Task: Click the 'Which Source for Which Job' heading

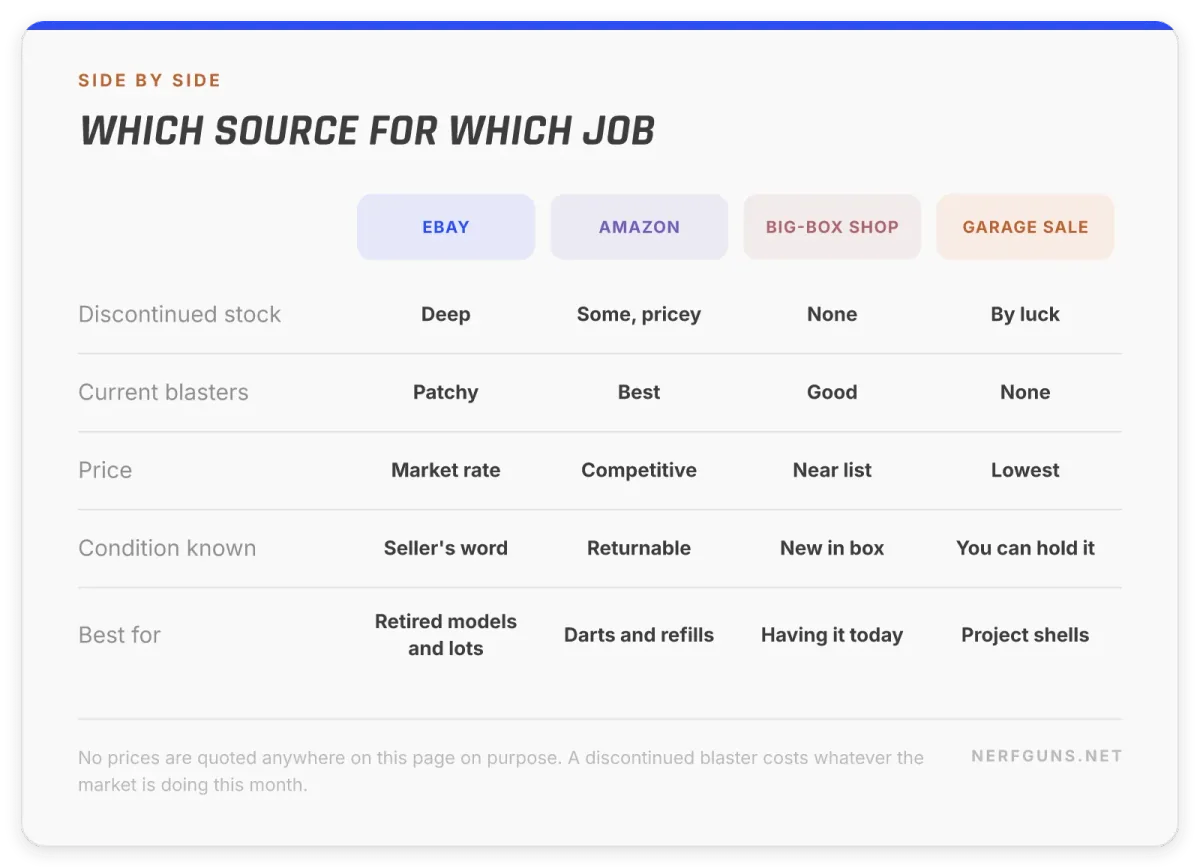Action: tap(367, 131)
